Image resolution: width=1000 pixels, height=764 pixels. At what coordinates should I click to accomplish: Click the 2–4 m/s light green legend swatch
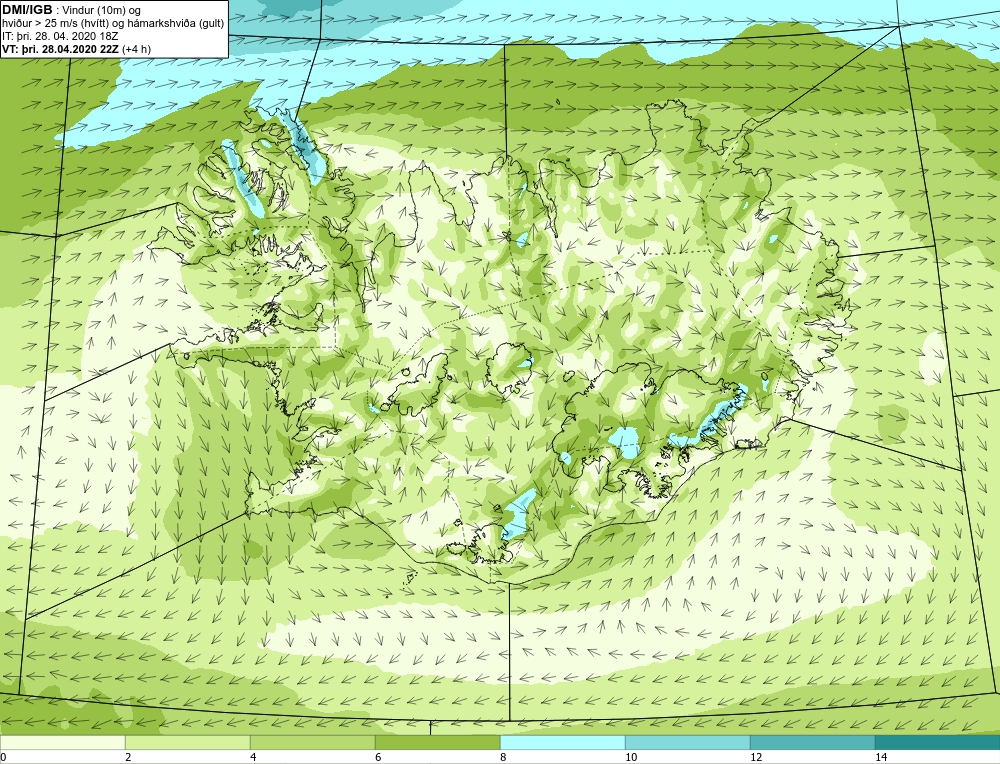(188, 742)
